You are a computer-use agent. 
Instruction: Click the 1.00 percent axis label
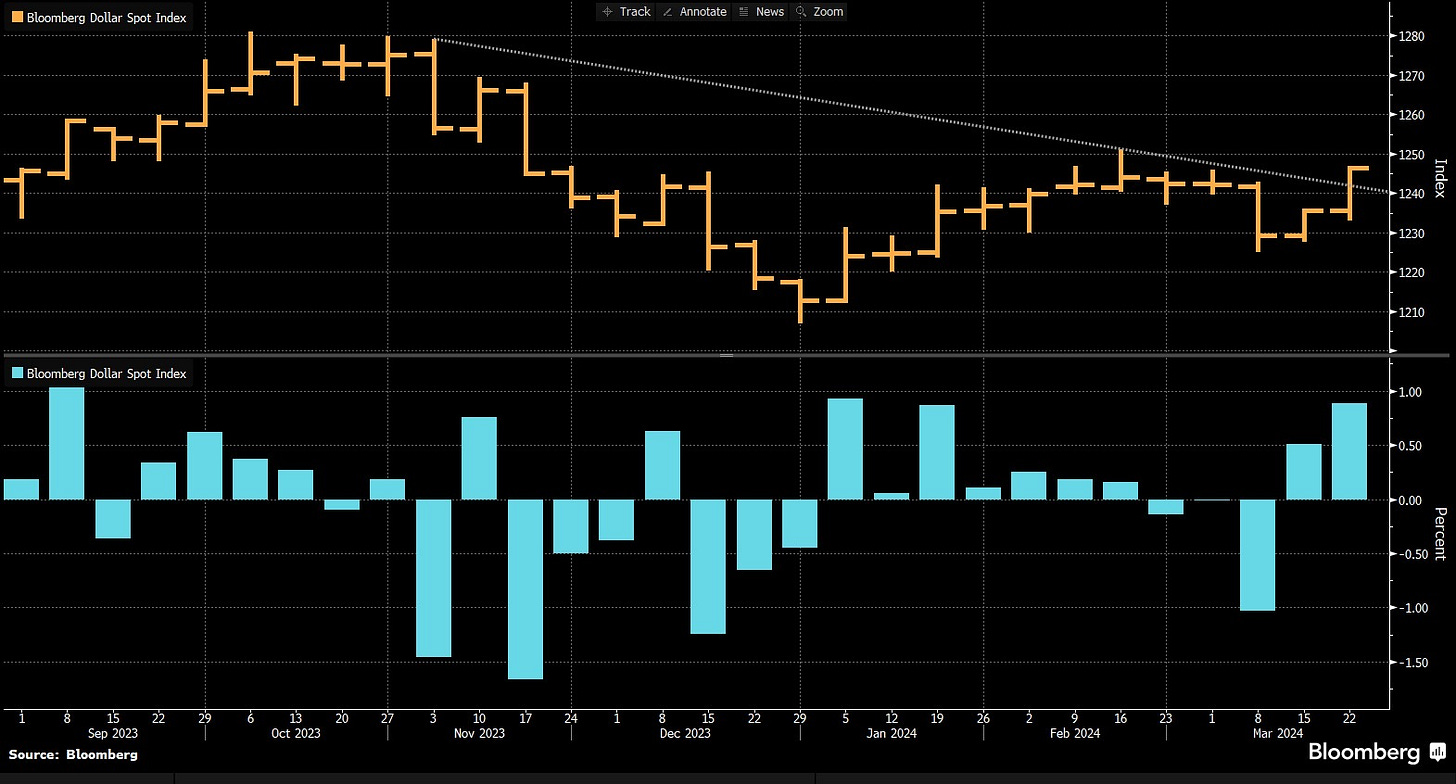(x=1410, y=392)
